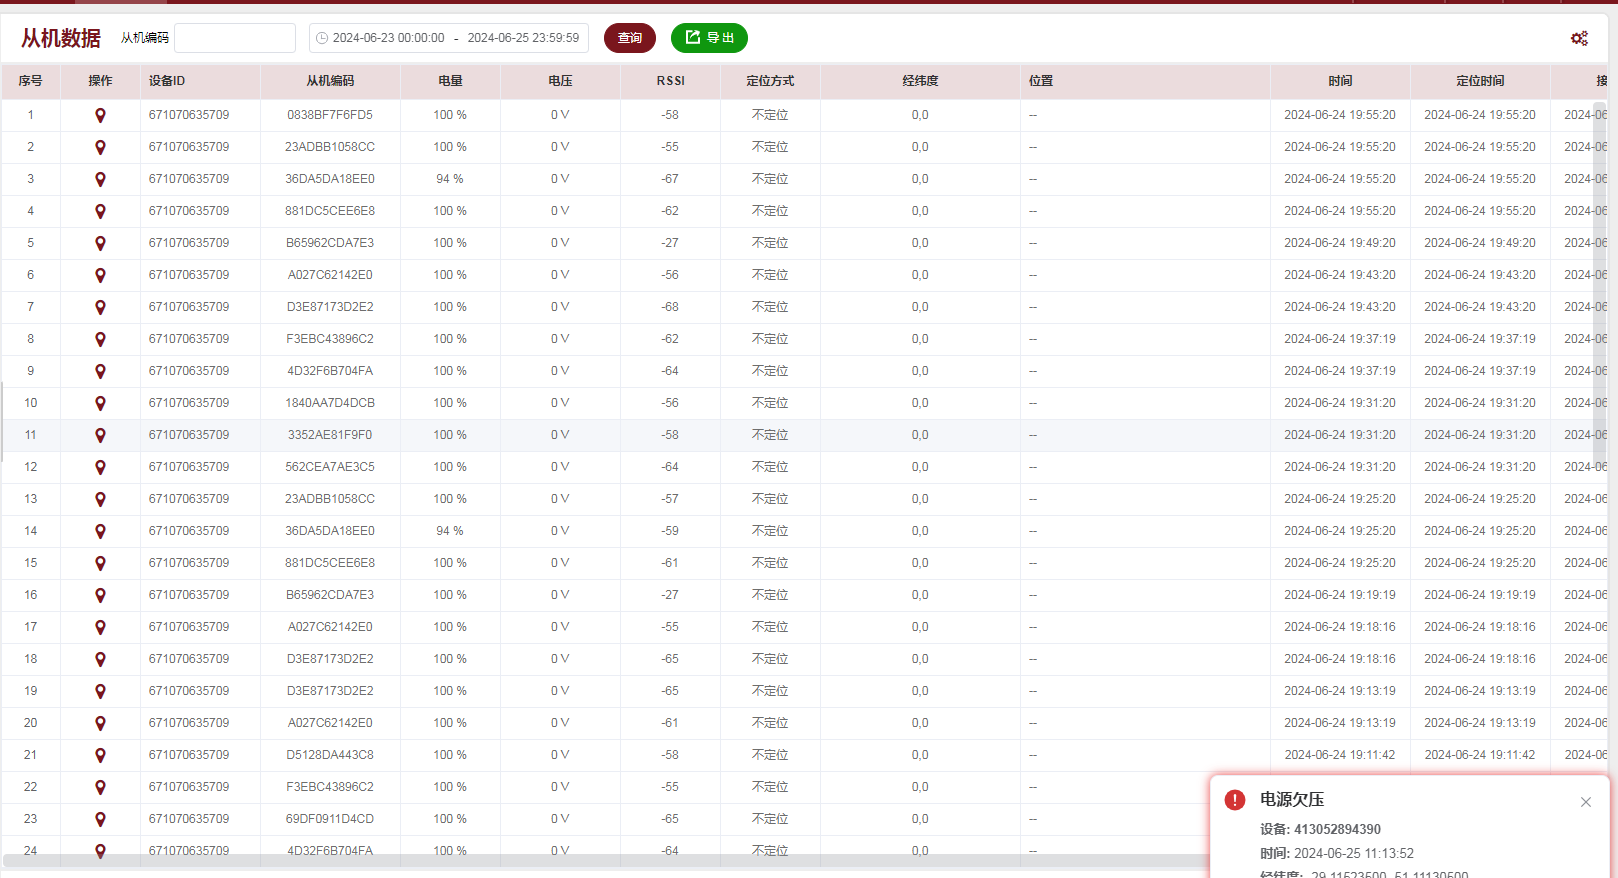This screenshot has width=1618, height=878.
Task: Click the 定位方式 column header
Action: click(x=770, y=81)
